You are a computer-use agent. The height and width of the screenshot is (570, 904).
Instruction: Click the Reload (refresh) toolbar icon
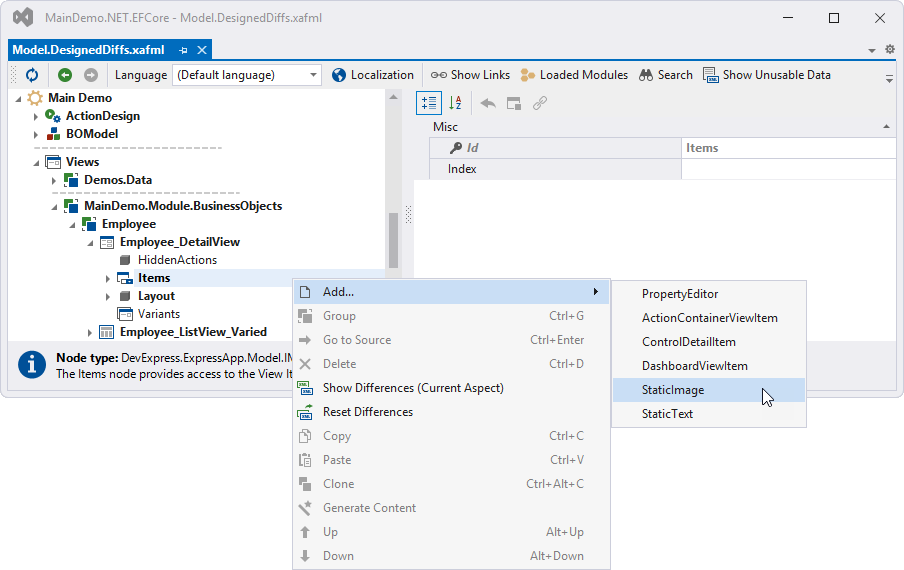tap(32, 75)
